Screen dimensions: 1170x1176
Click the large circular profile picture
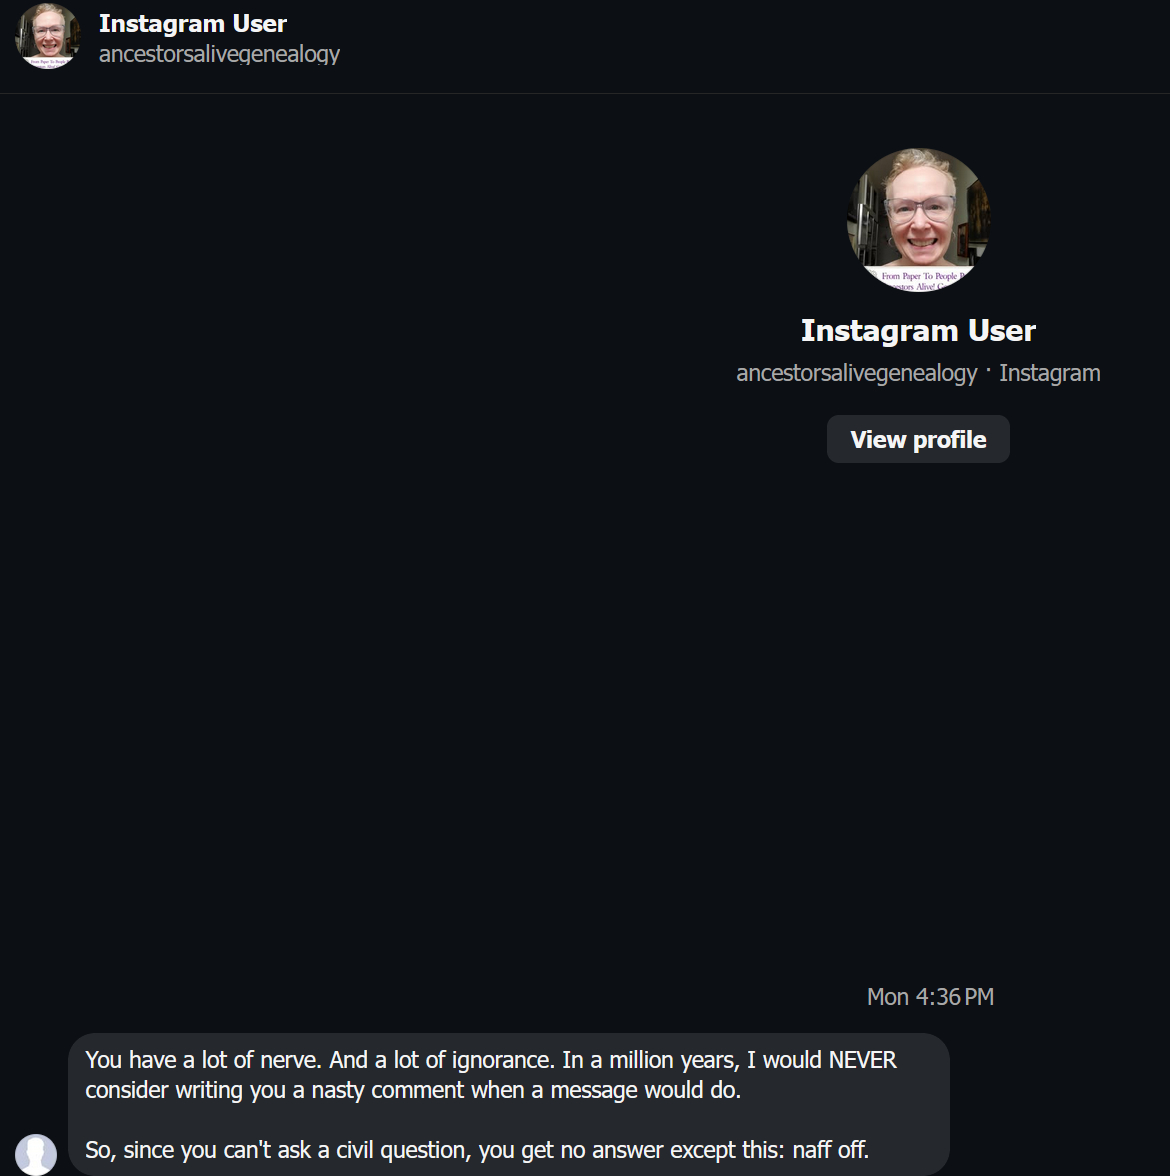pyautogui.click(x=918, y=220)
